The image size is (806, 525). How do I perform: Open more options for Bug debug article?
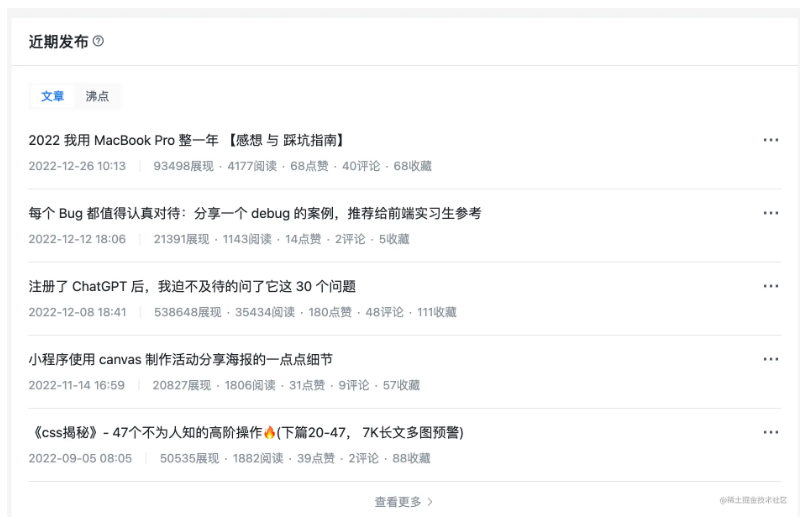click(771, 213)
